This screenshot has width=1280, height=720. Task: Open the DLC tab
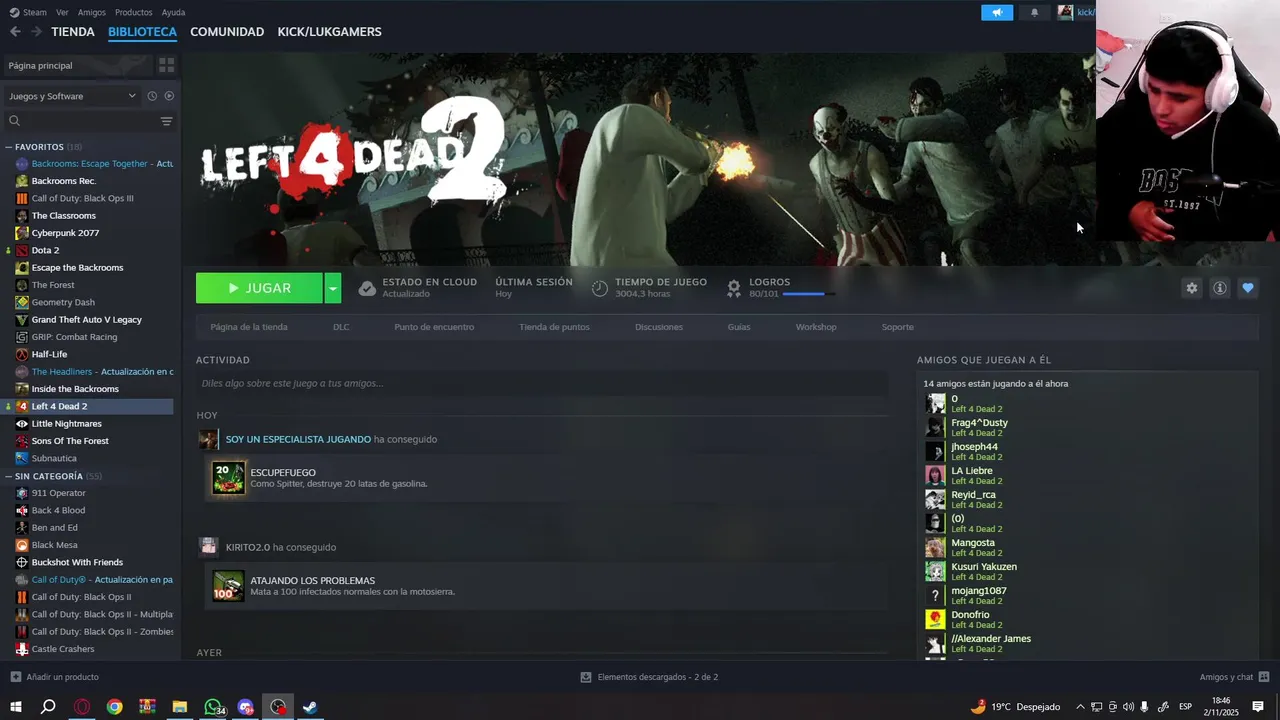click(341, 327)
